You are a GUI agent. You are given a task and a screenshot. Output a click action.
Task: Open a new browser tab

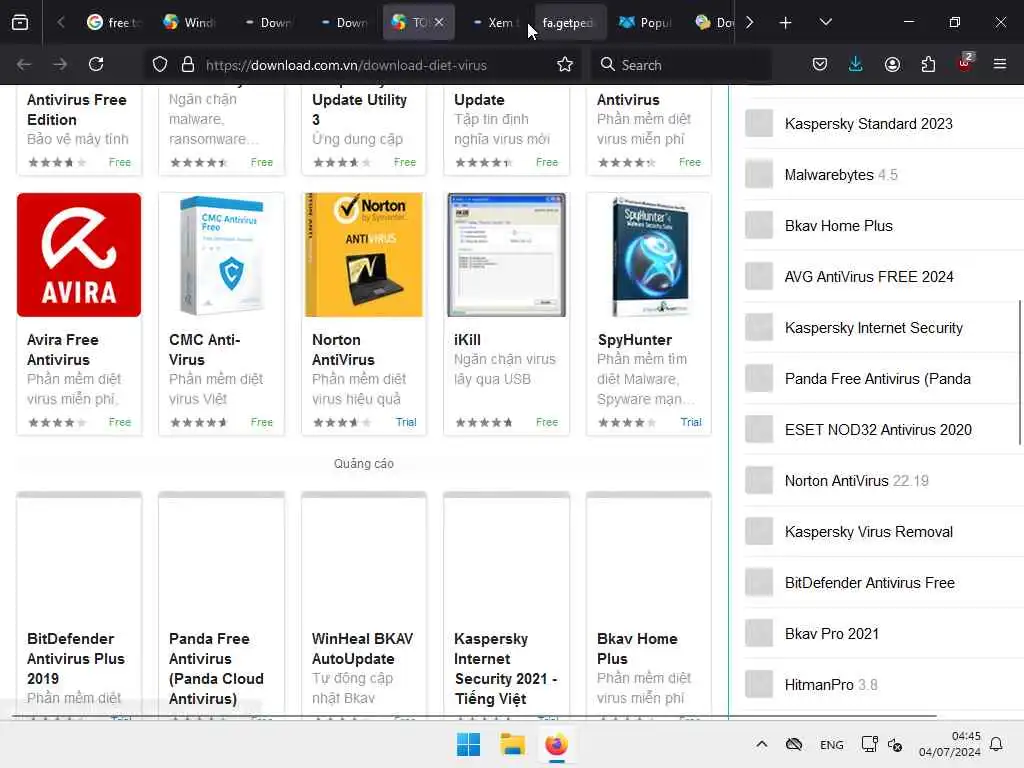click(x=786, y=23)
